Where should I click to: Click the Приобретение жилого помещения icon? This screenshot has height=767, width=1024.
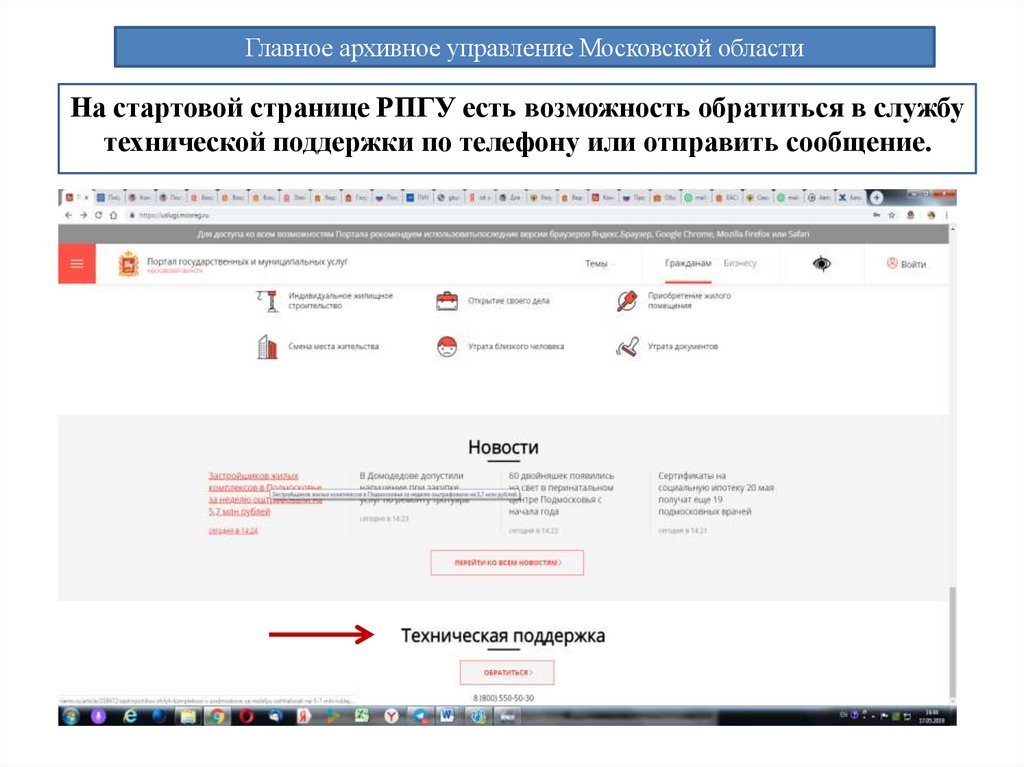point(628,299)
